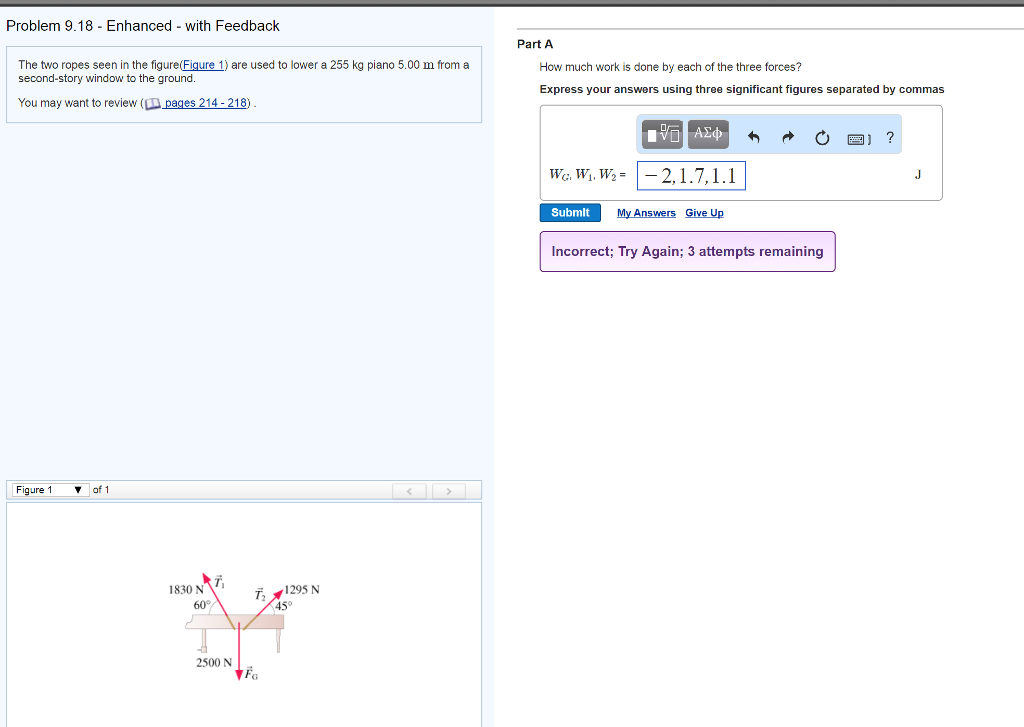The height and width of the screenshot is (727, 1024).
Task: Open keyboard shortcuts via keyboard icon
Action: tap(856, 138)
